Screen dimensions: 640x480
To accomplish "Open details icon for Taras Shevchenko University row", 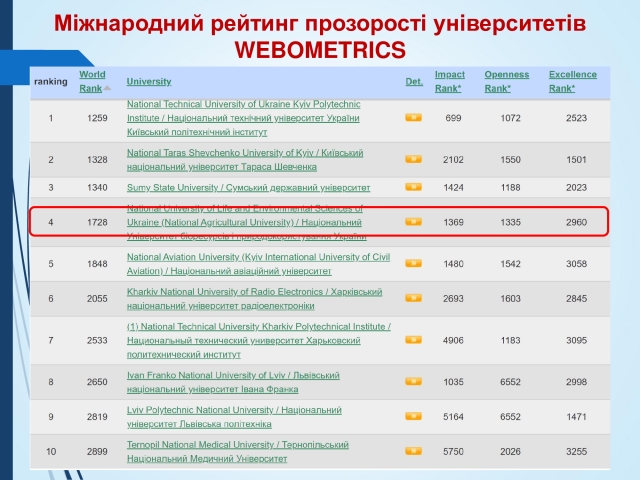I will click(413, 159).
